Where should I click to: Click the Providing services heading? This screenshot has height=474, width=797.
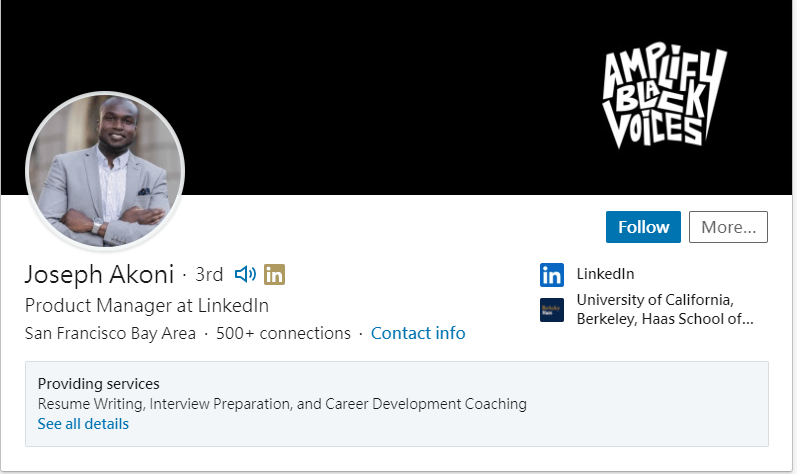click(99, 384)
